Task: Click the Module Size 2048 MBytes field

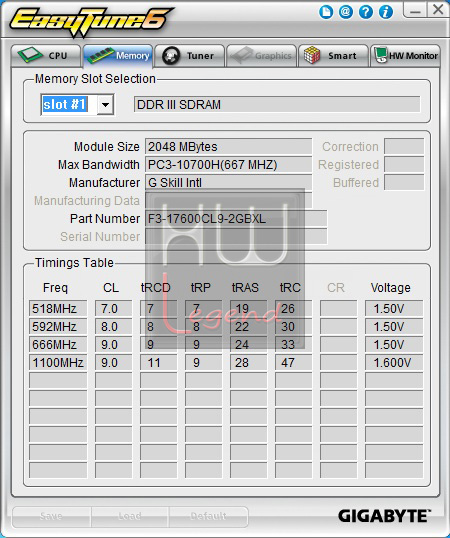Action: click(x=228, y=147)
